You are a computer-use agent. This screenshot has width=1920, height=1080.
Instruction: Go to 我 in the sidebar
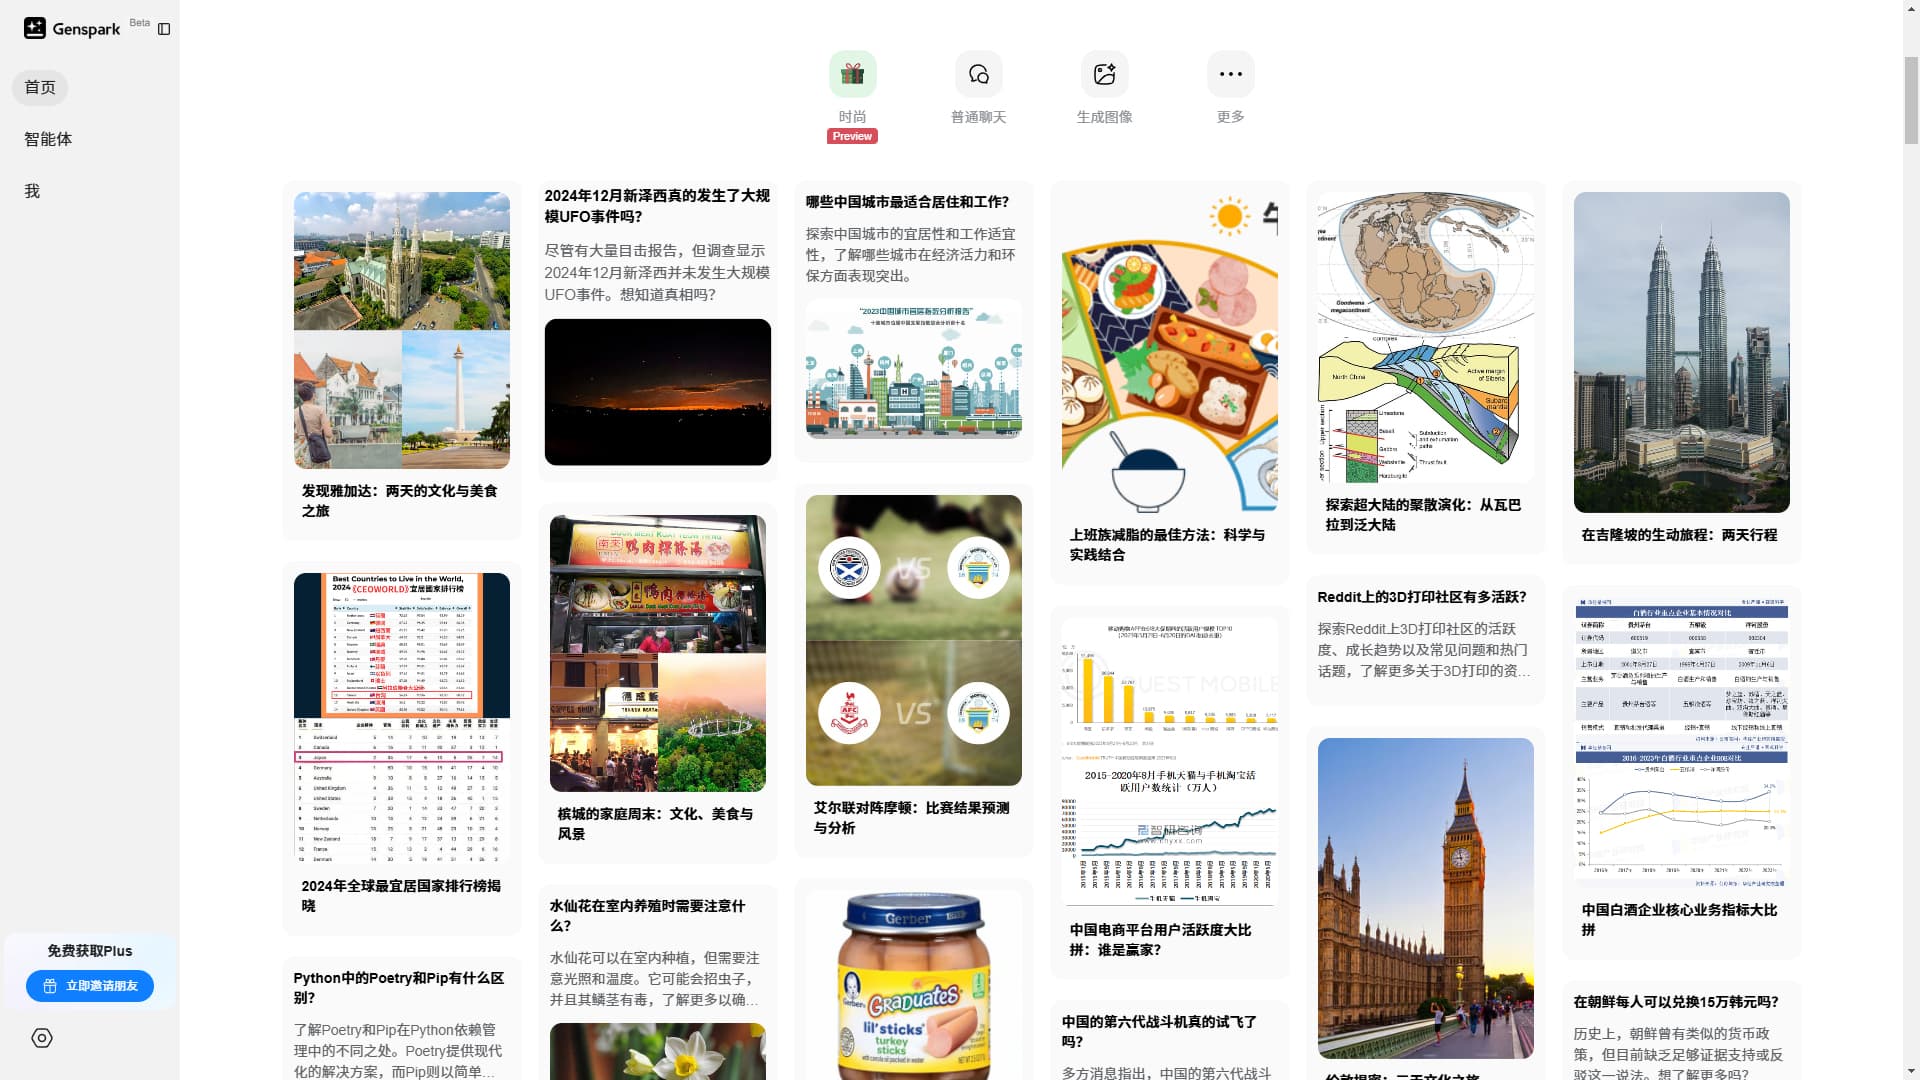(x=31, y=191)
